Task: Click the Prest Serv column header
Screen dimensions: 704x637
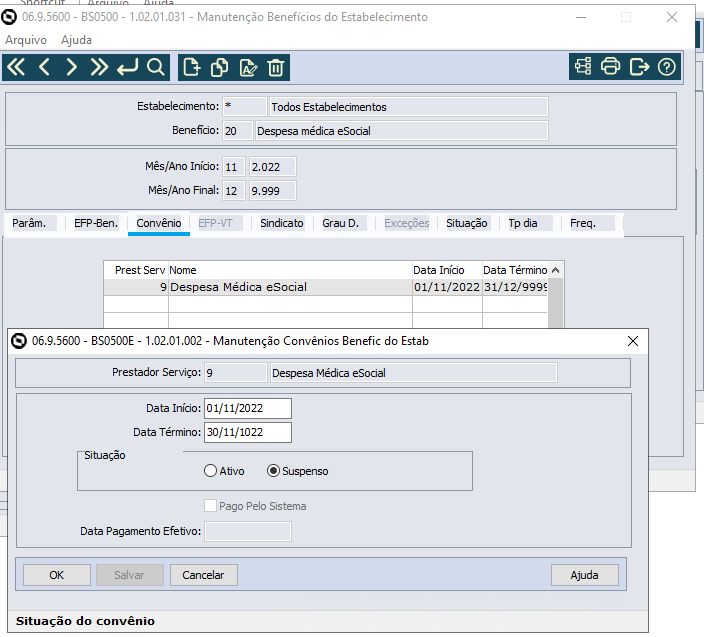Action: tap(136, 270)
